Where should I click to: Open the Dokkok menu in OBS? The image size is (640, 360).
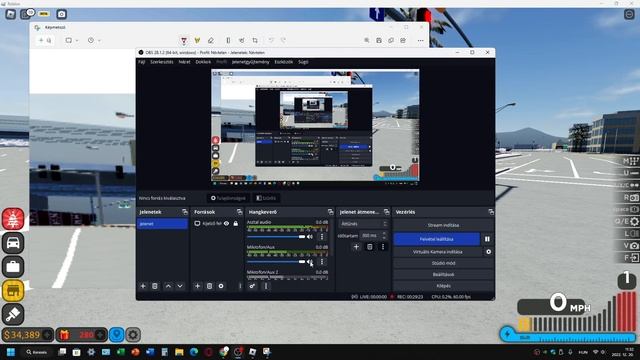203,62
